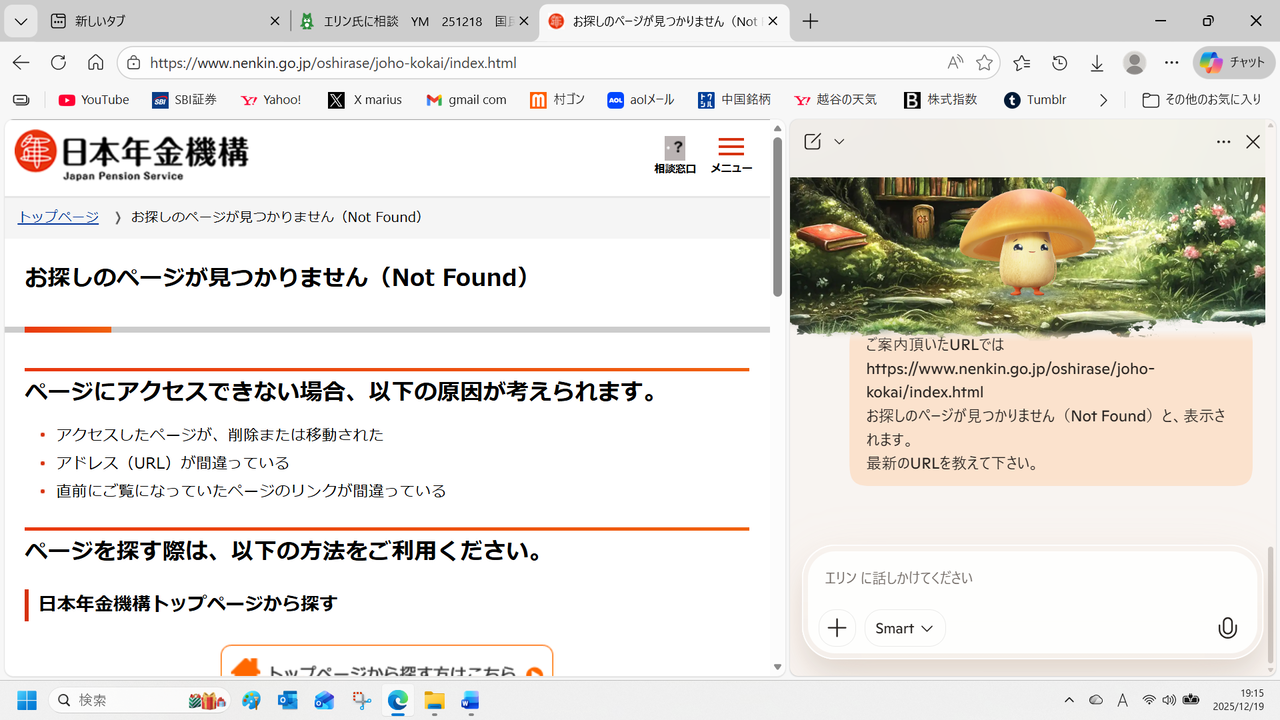Open File Explorer from the taskbar
This screenshot has width=1280, height=720.
pos(434,700)
